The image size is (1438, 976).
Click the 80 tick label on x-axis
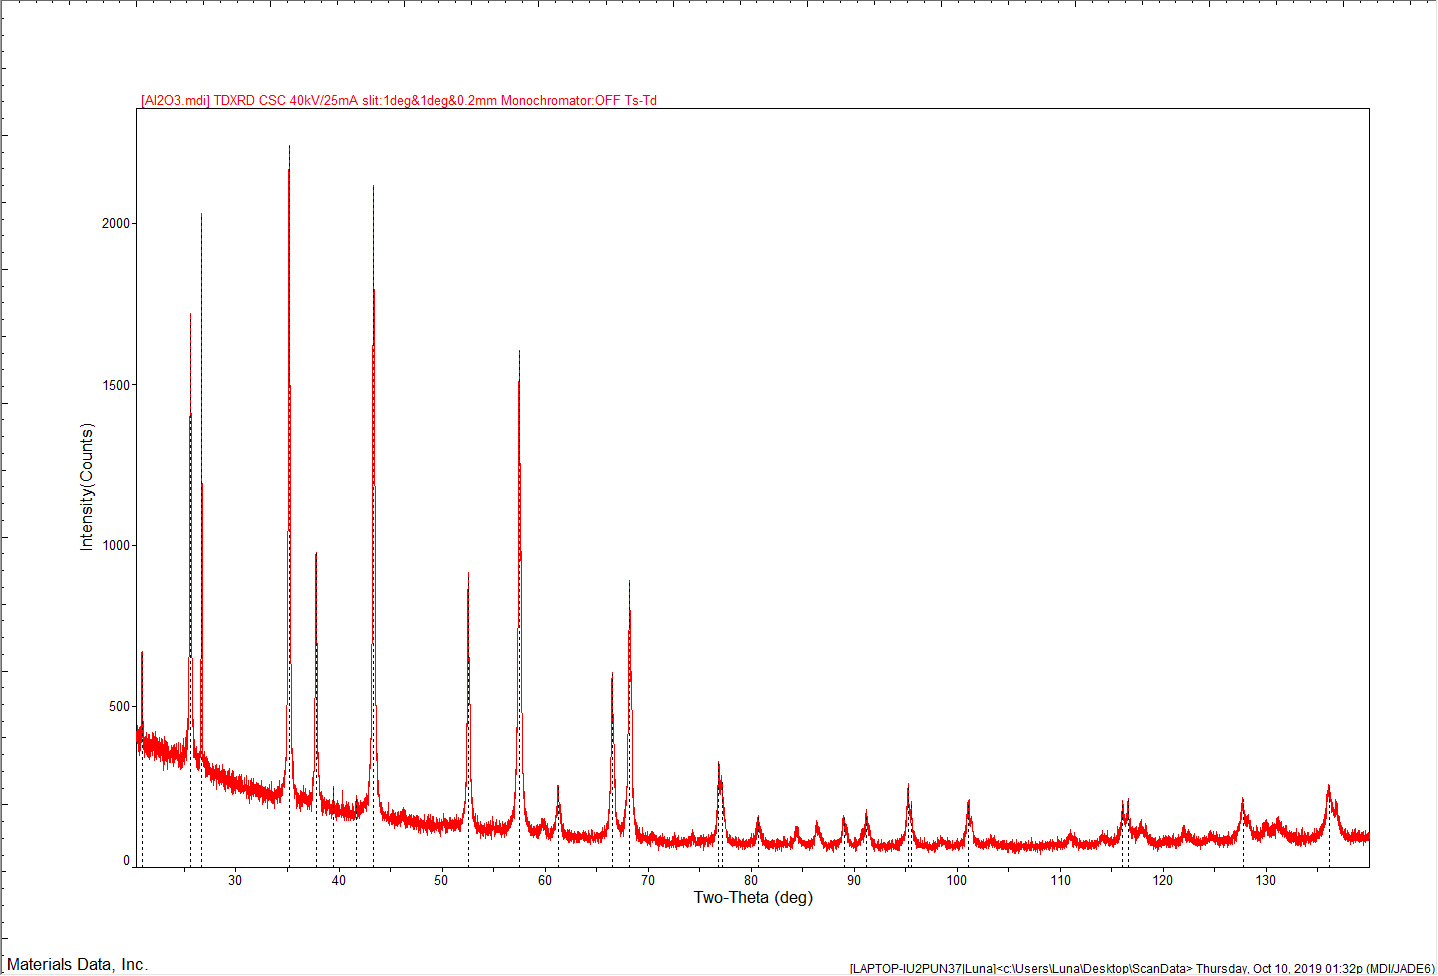point(751,880)
